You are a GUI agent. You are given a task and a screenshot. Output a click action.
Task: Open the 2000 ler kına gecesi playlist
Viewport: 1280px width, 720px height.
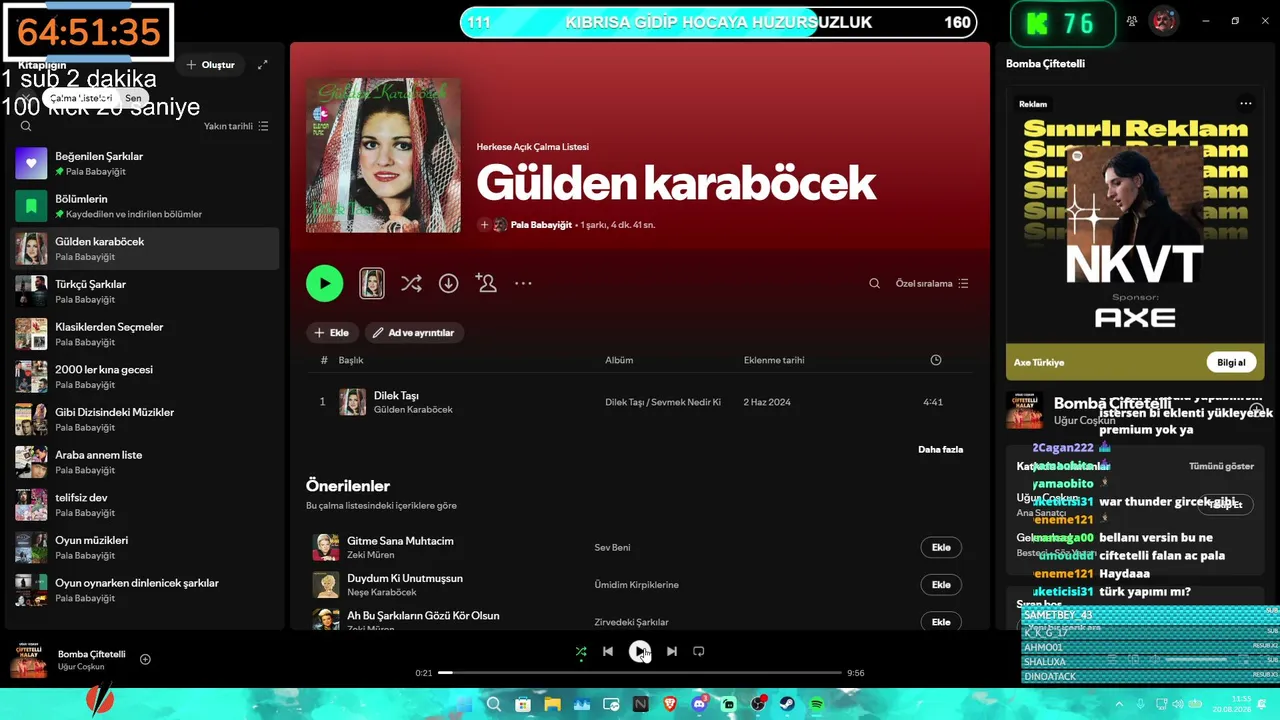(145, 377)
